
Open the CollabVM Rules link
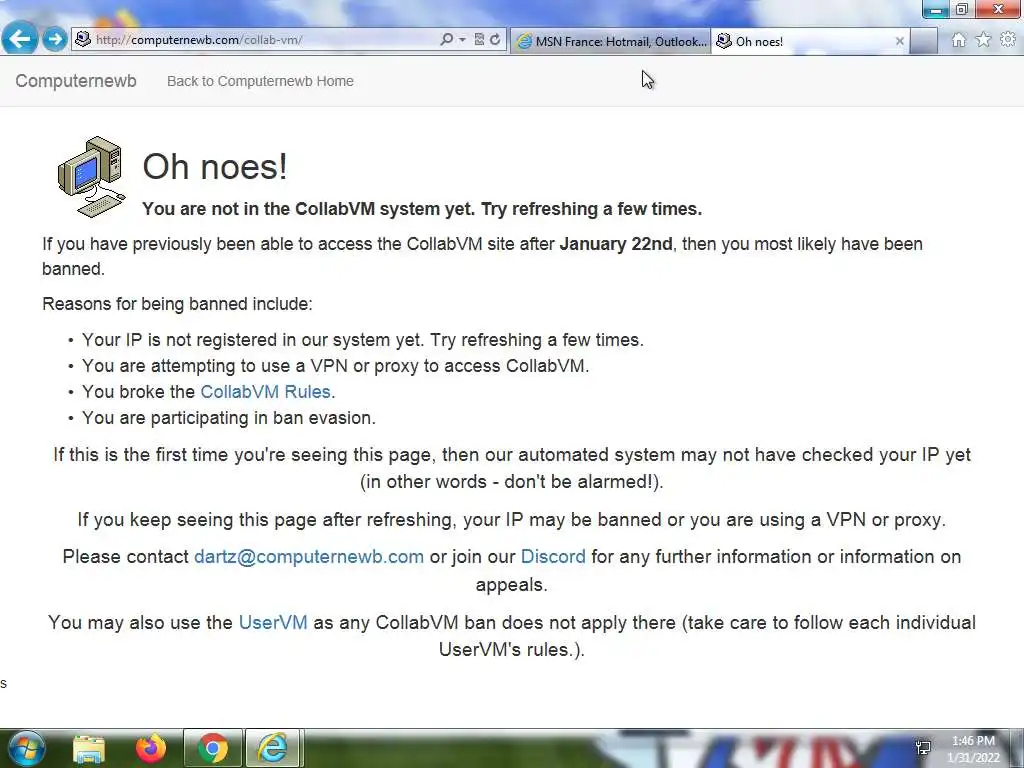[x=265, y=391]
